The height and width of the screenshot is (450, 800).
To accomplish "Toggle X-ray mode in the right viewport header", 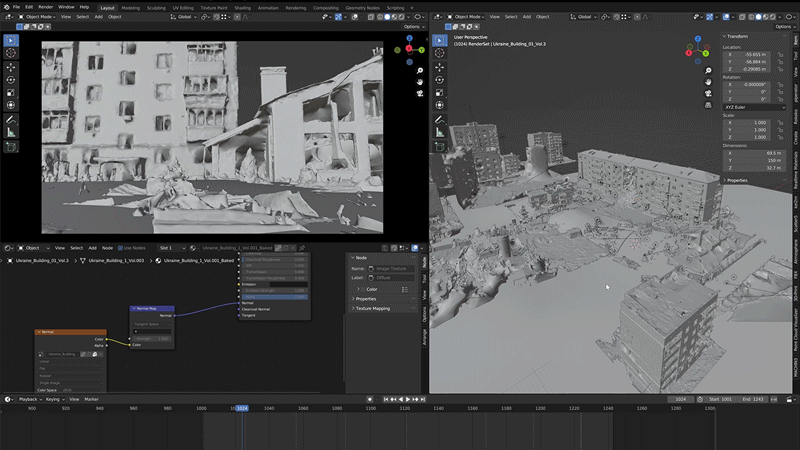I will tap(742, 17).
